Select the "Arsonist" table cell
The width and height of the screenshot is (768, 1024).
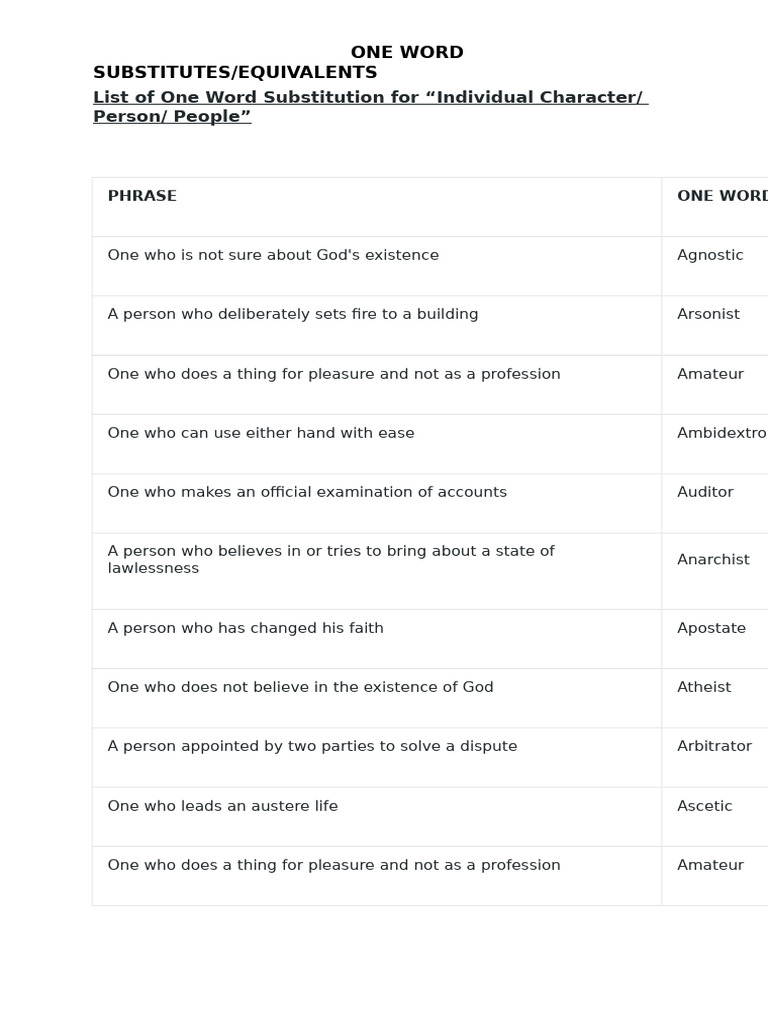[x=708, y=314]
